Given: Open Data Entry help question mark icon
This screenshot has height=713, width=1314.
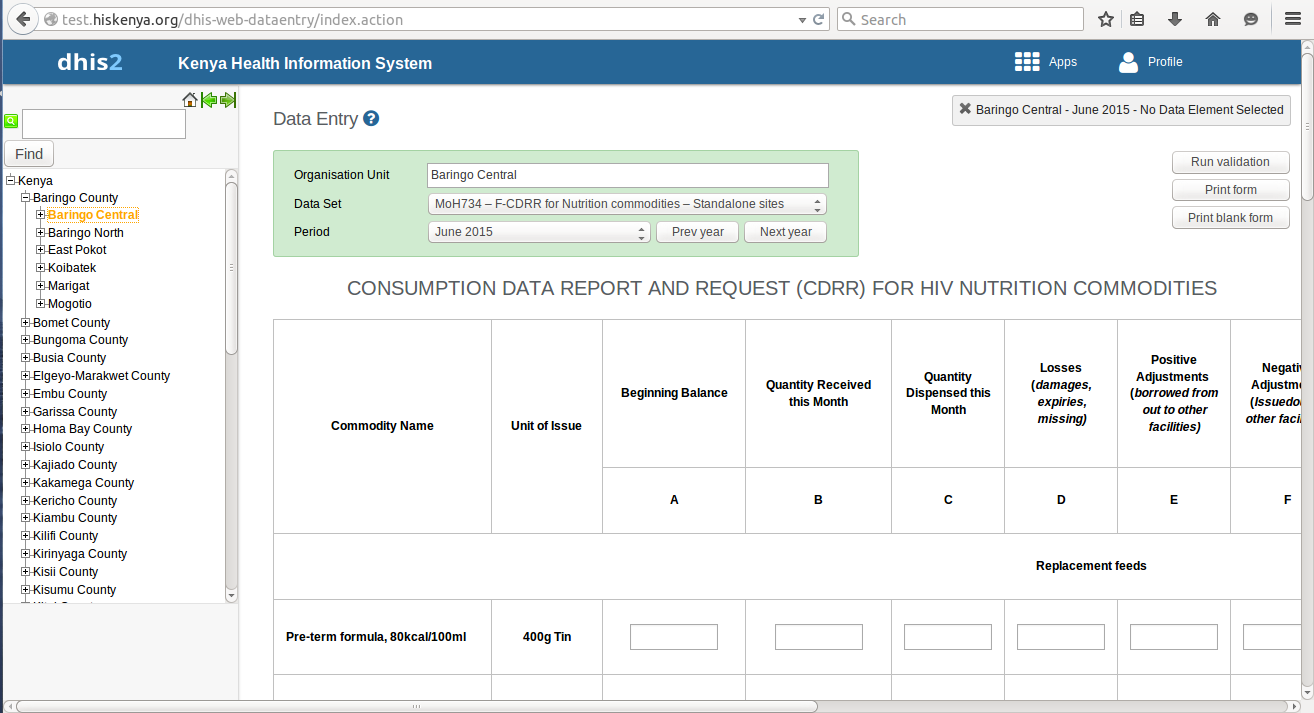Looking at the screenshot, I should [371, 118].
